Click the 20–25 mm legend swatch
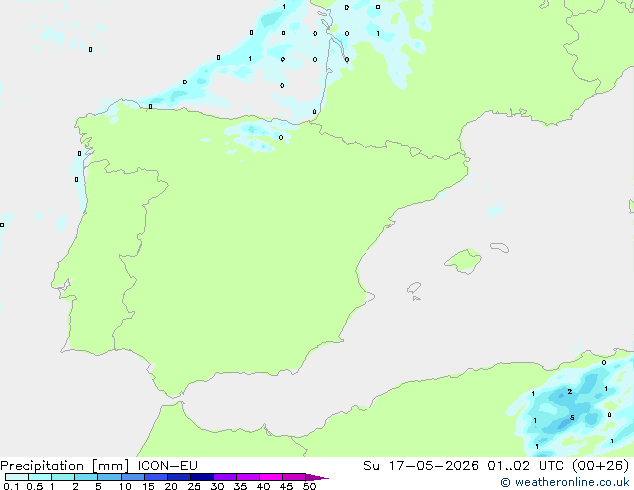 tap(178, 477)
